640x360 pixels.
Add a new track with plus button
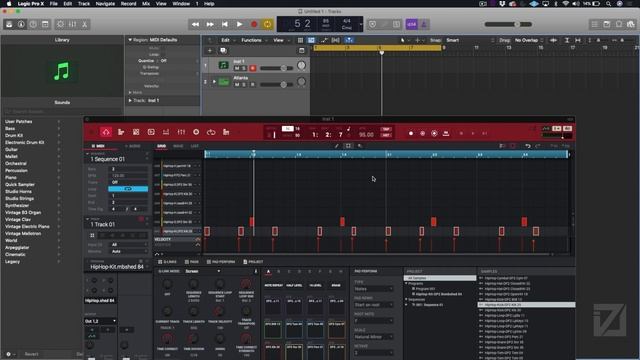(210, 51)
